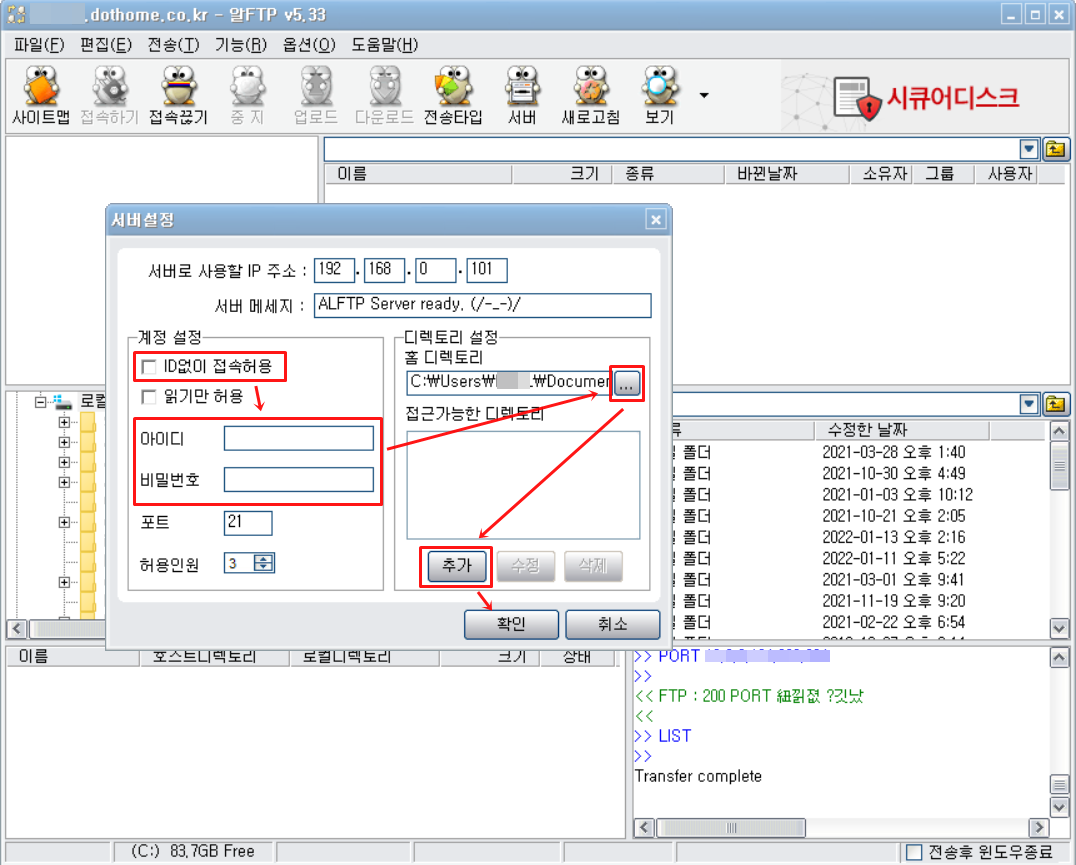Click the 서버 메세지 text field
Image resolution: width=1076 pixels, height=865 pixels.
(482, 305)
